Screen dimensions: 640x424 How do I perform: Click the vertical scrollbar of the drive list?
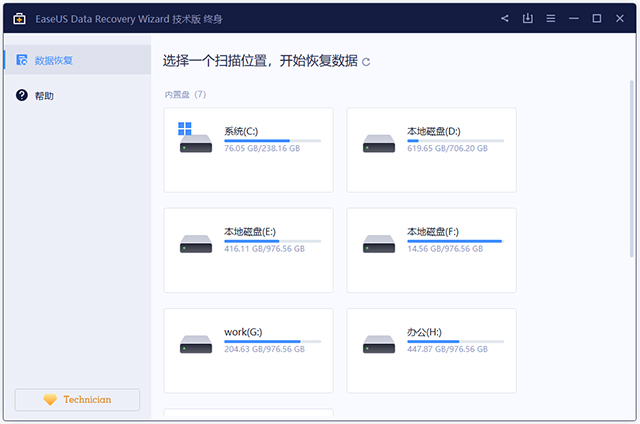(x=631, y=169)
